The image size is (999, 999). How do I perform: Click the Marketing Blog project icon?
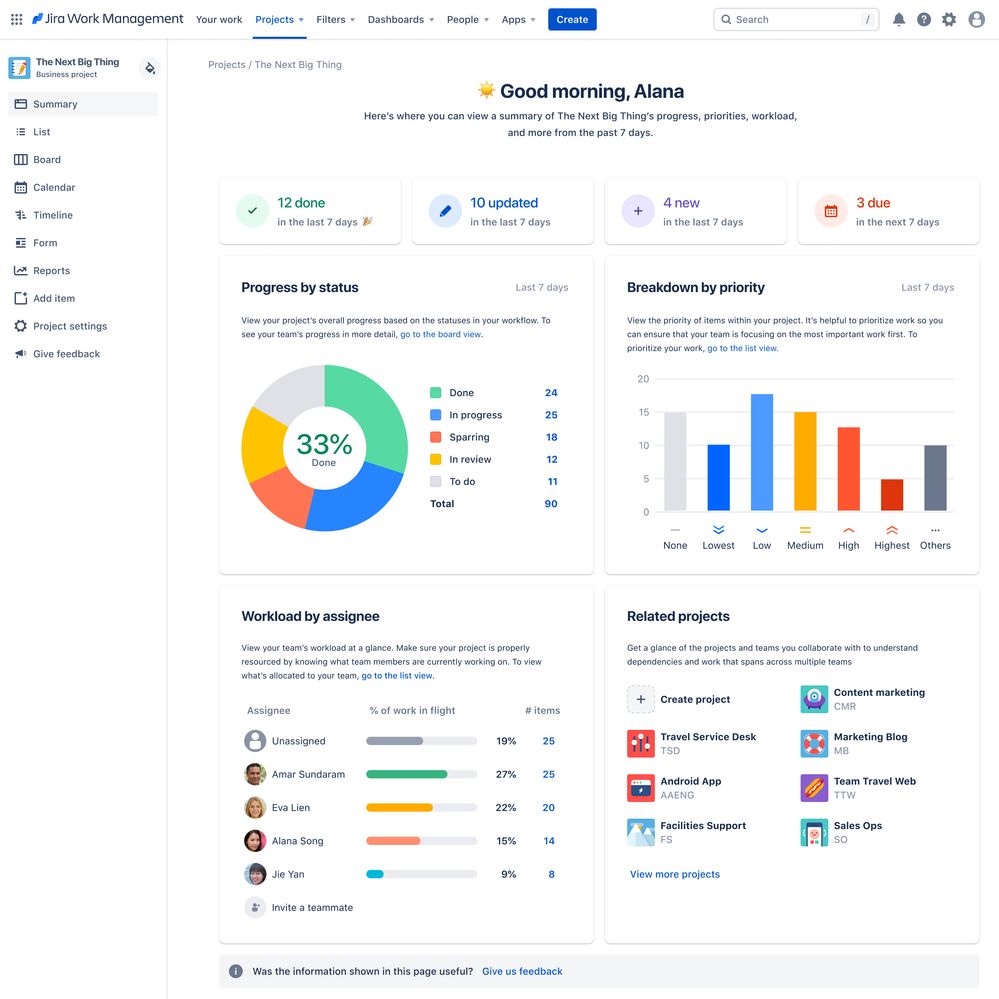click(x=814, y=744)
